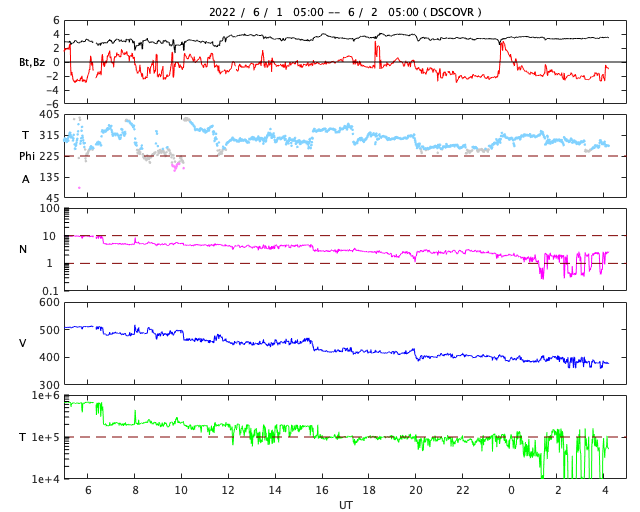
Task: Click the '135' tick on the Phi panel
Action: tap(49, 177)
